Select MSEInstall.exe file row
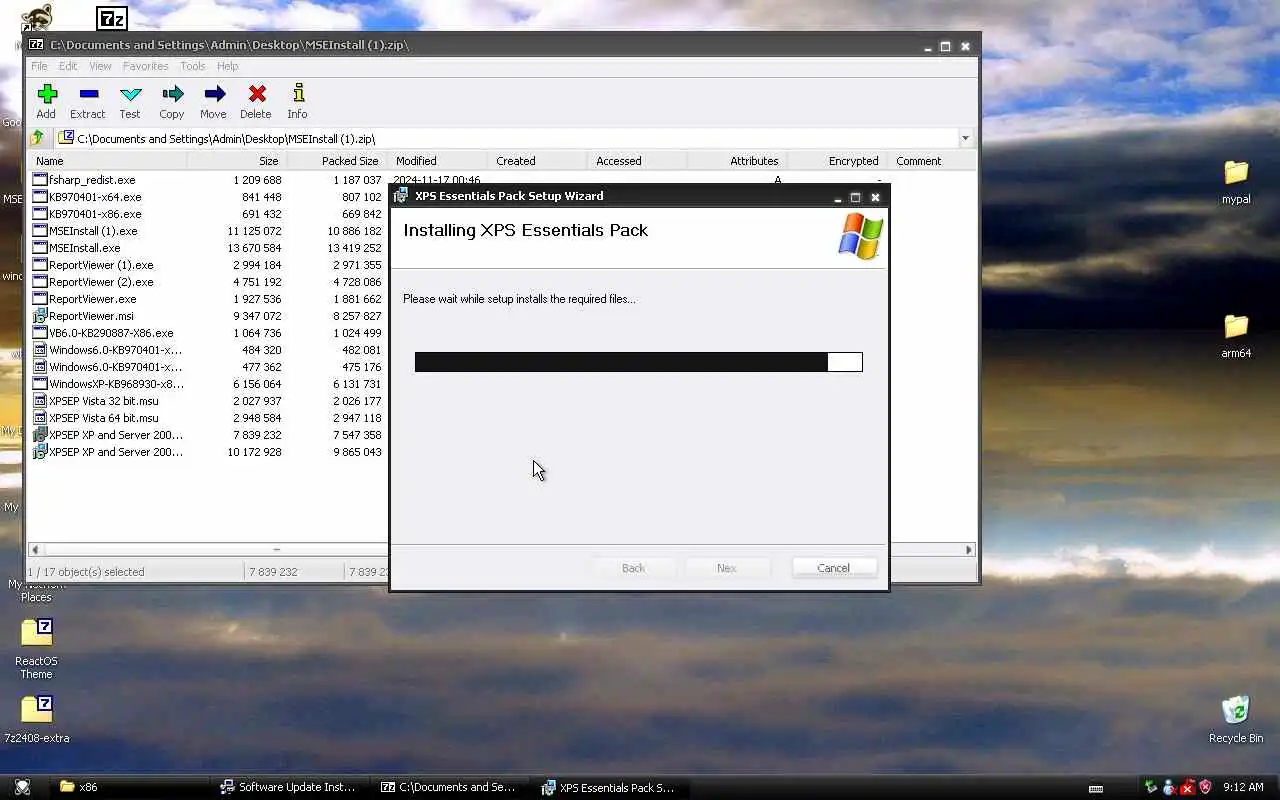This screenshot has height=800, width=1280. (84, 248)
